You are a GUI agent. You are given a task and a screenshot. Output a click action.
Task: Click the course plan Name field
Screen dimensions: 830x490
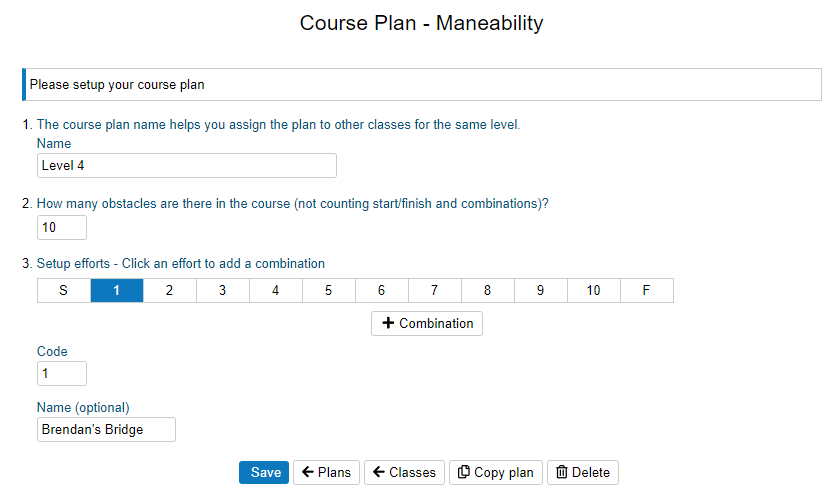click(186, 165)
